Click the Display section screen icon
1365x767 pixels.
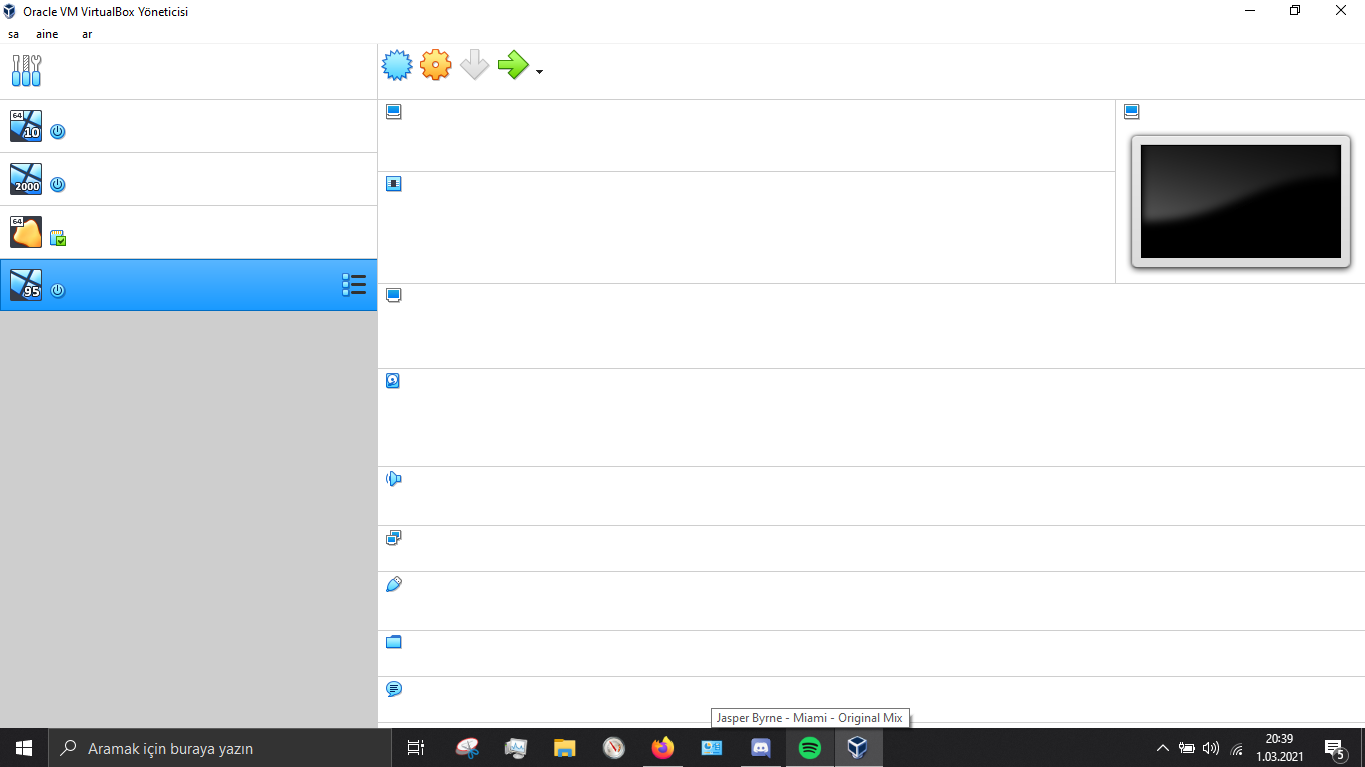click(x=394, y=296)
